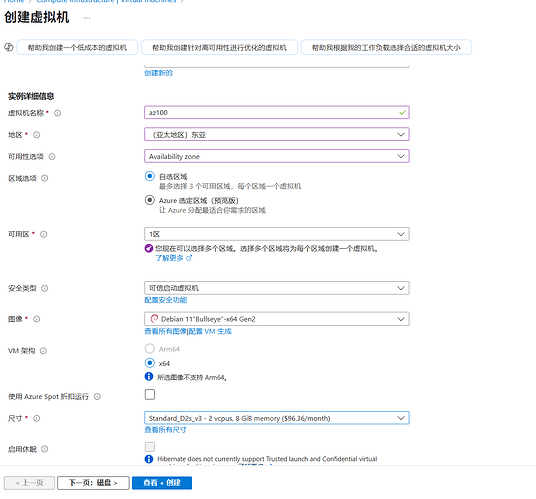This screenshot has width=536, height=499.
Task: Click info icon next to 区域选项
Action: (44, 178)
